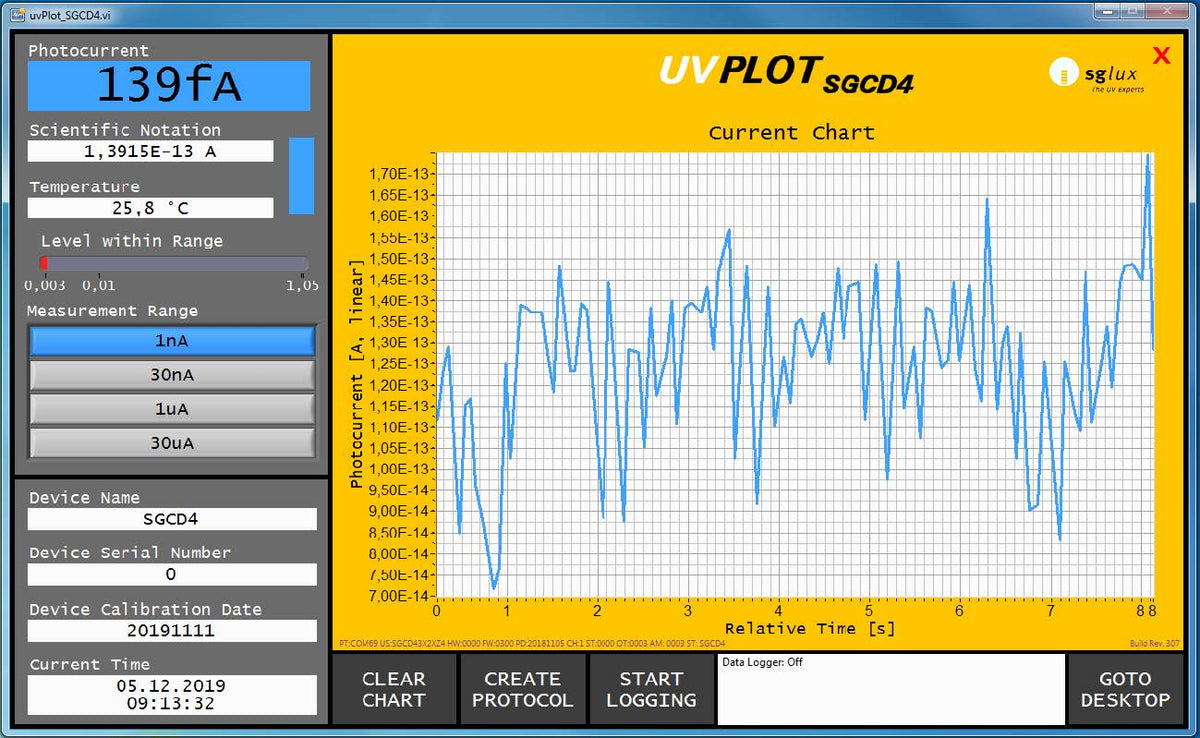Click the blue vertical level indicator bar
The image size is (1200, 738).
click(x=301, y=176)
